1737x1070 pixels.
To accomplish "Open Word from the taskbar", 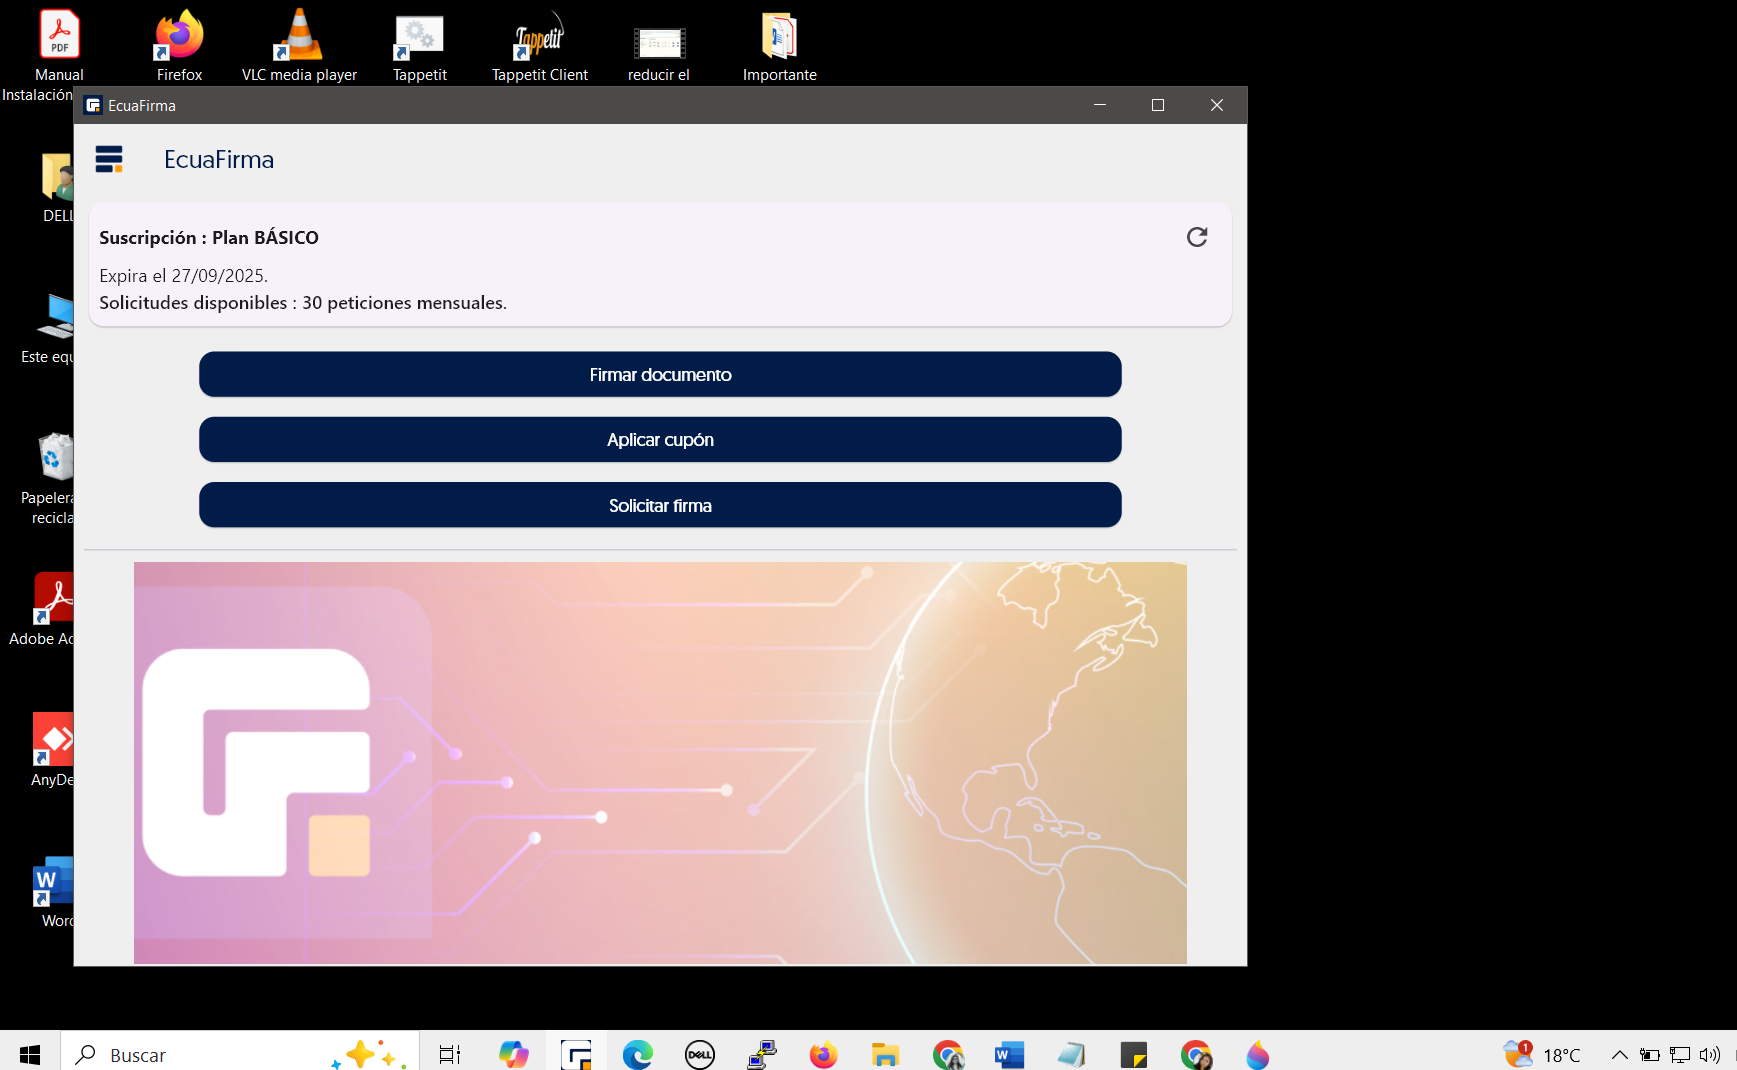I will point(1009,1054).
